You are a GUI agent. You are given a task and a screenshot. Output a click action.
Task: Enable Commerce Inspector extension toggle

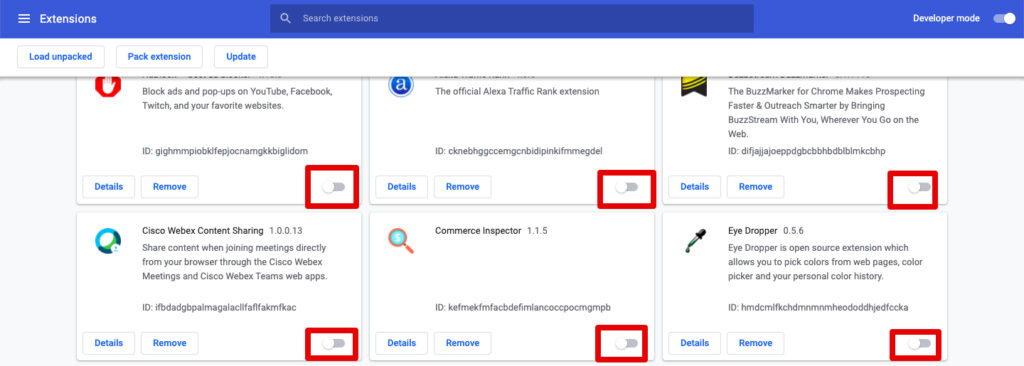click(626, 343)
